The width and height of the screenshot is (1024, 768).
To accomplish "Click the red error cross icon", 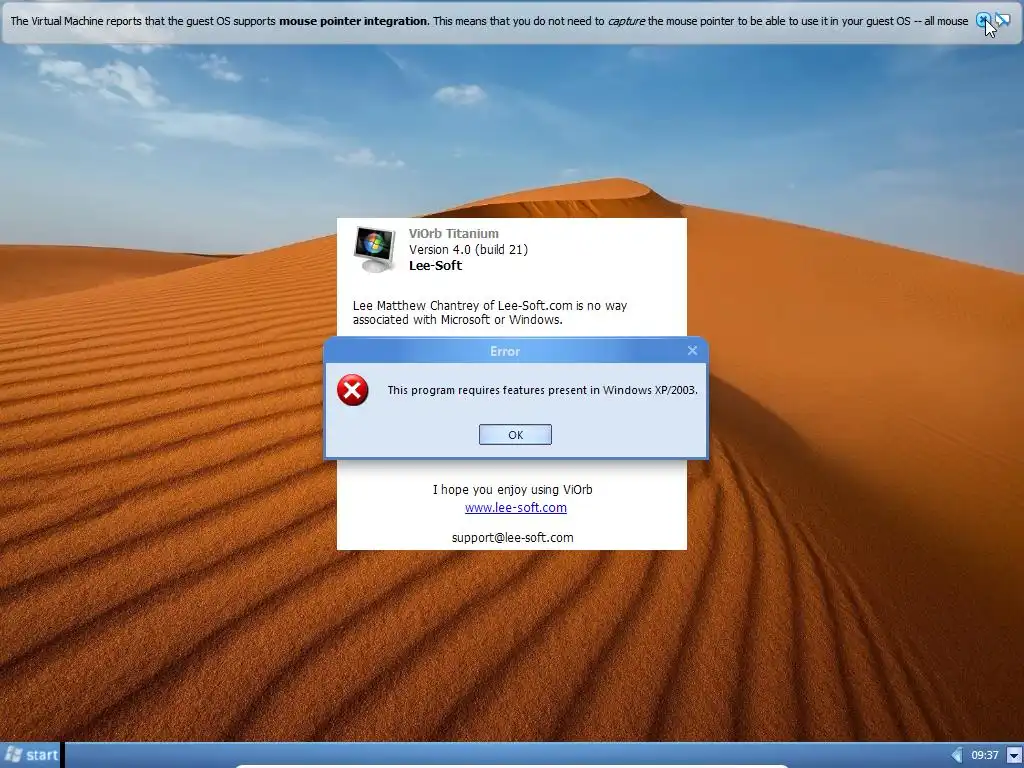I will tap(352, 390).
